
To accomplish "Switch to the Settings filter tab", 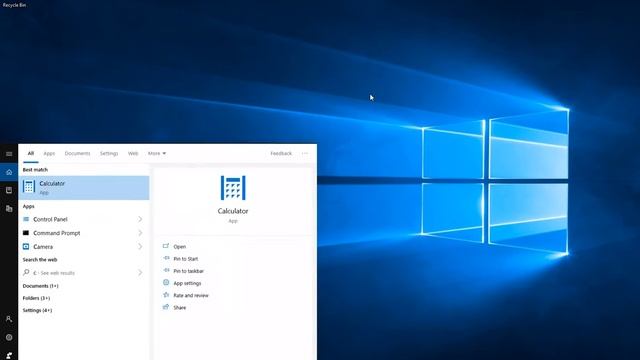I will coord(109,153).
